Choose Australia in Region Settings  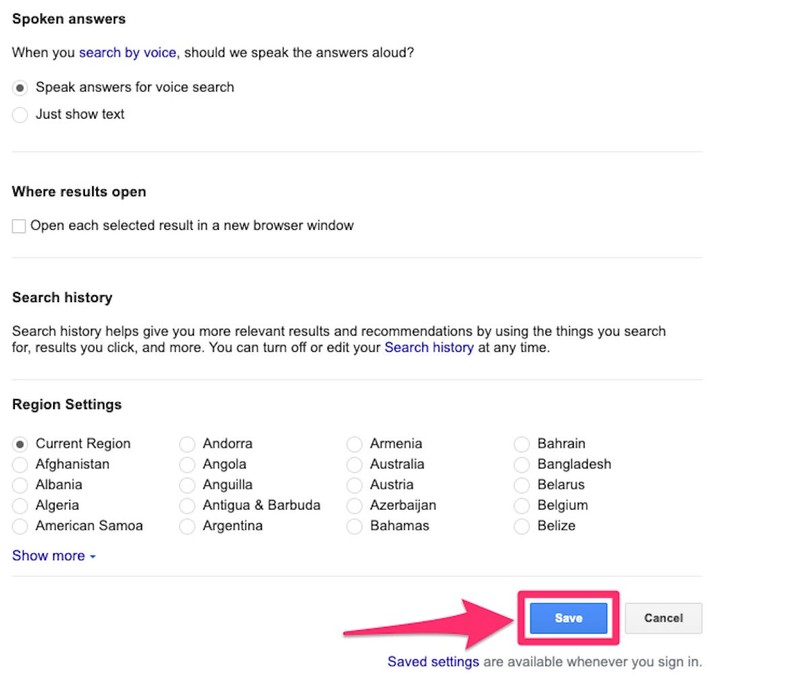tap(355, 465)
